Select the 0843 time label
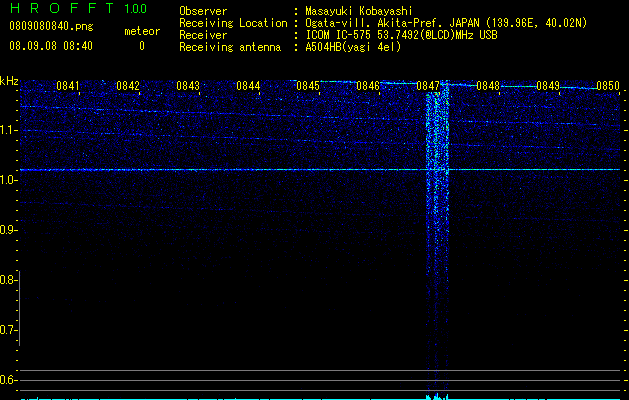629x400 pixels. (x=188, y=86)
